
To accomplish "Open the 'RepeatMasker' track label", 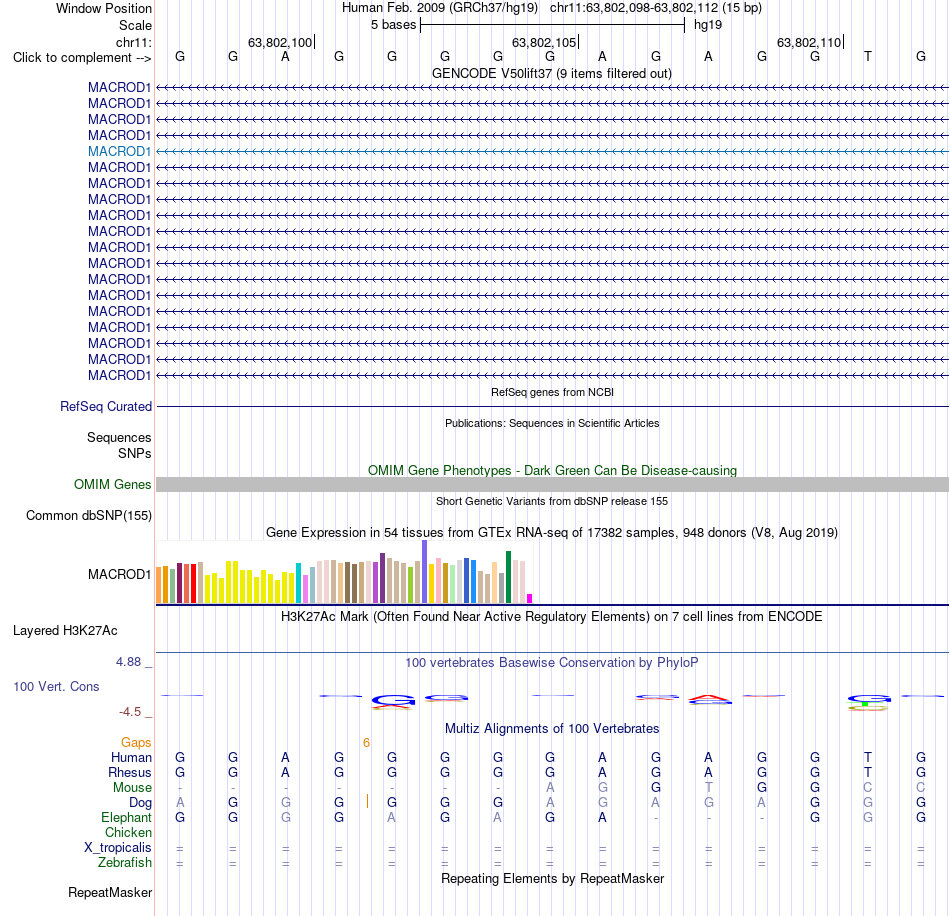I will tap(110, 892).
